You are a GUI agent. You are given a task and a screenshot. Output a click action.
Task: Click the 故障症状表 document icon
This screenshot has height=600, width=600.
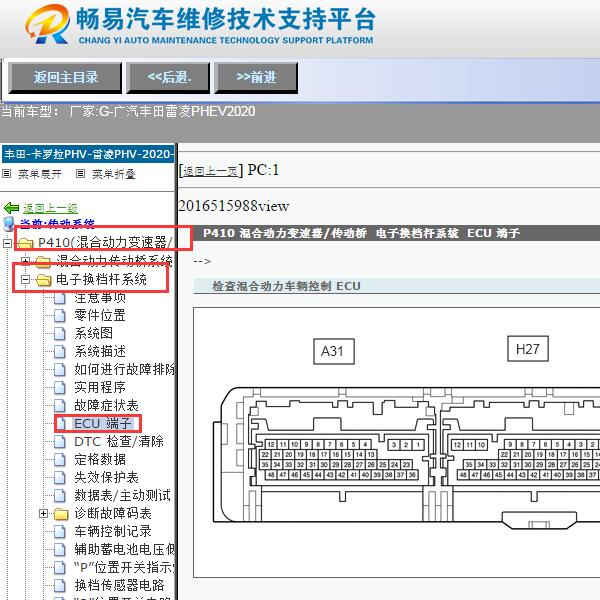(60, 405)
